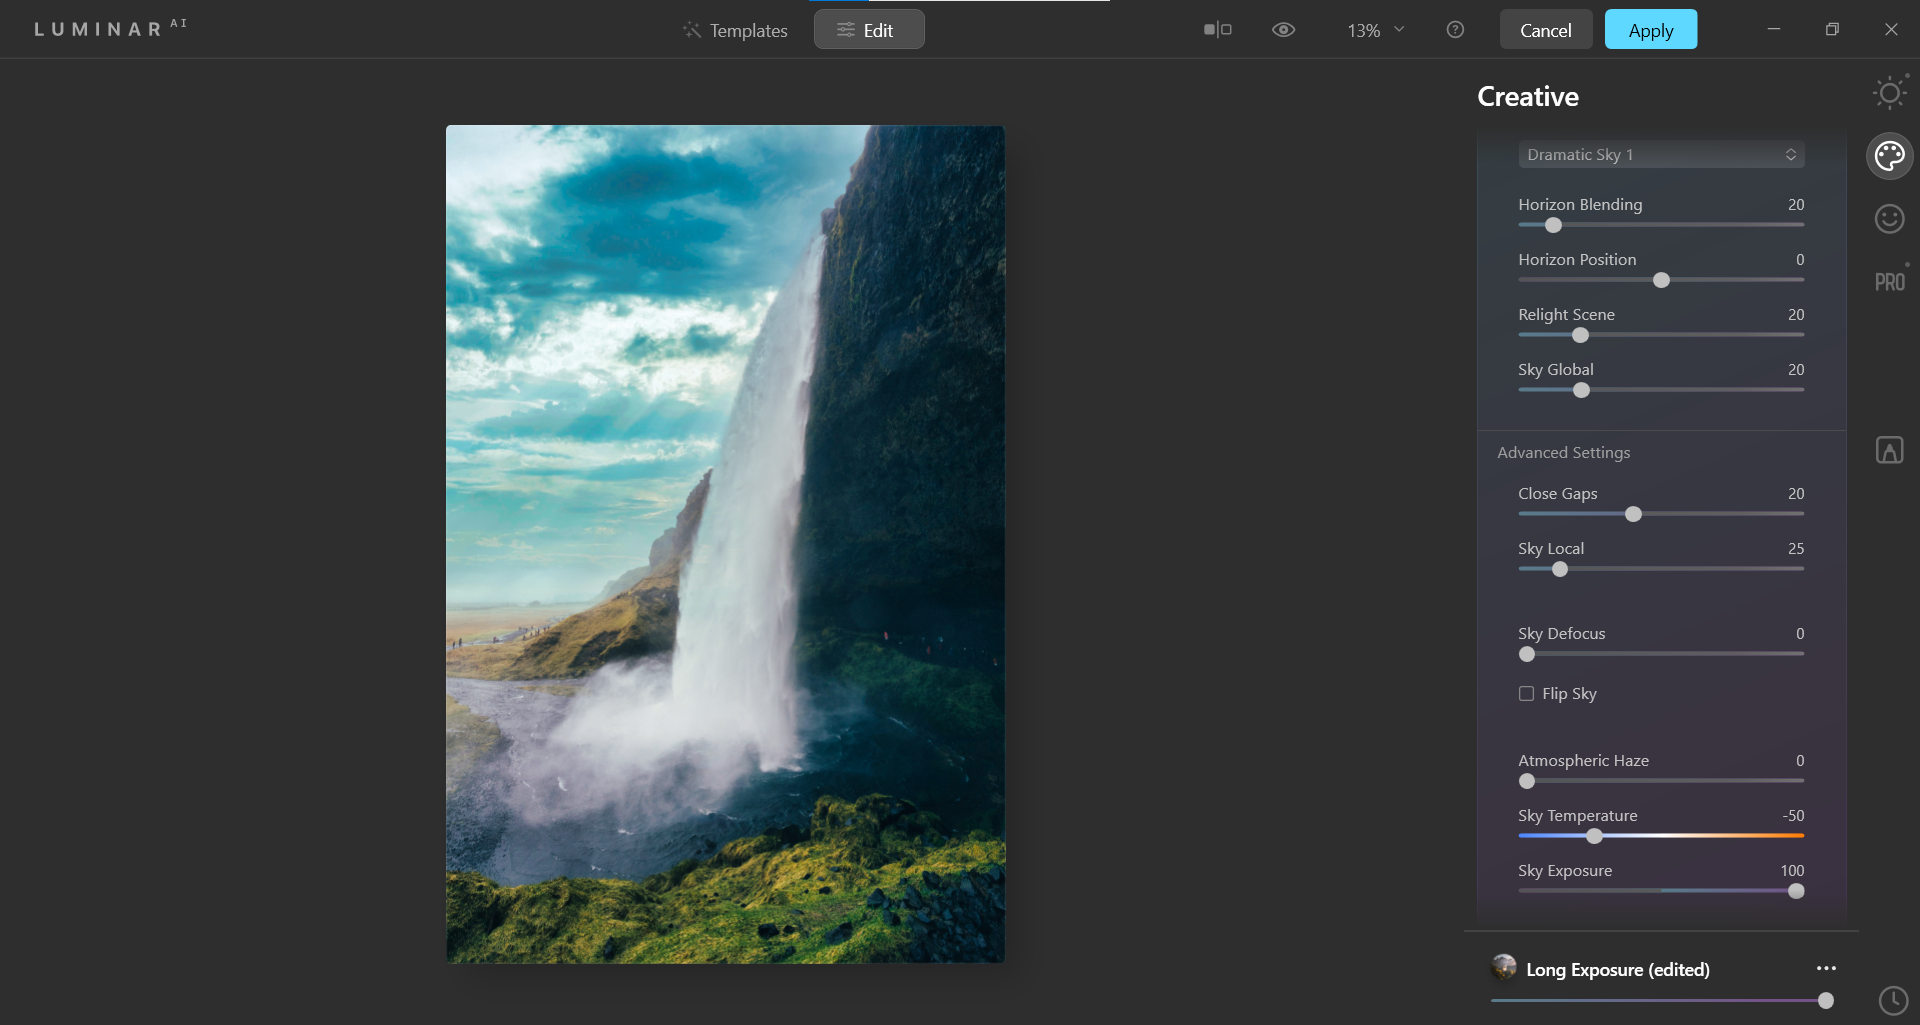Click the Long Exposure template thumbnail

(1503, 967)
